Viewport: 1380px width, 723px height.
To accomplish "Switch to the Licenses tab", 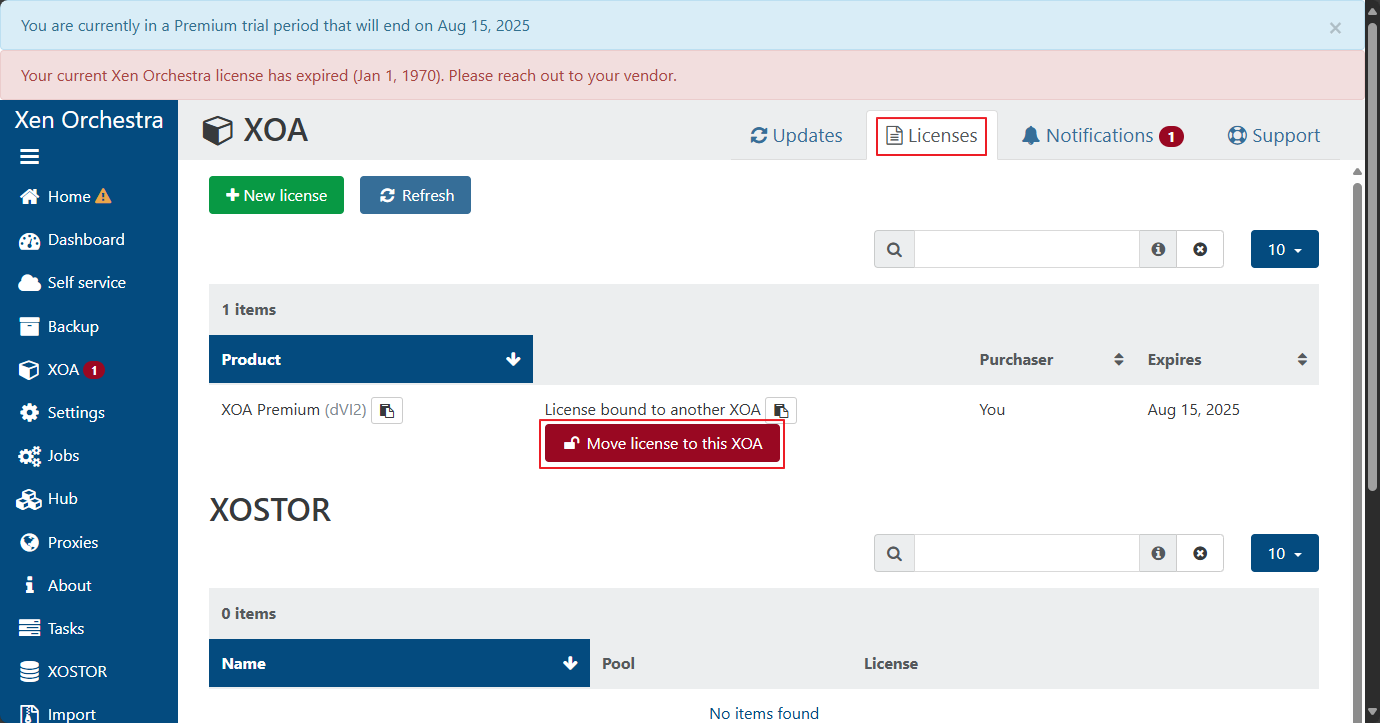I will (x=932, y=136).
